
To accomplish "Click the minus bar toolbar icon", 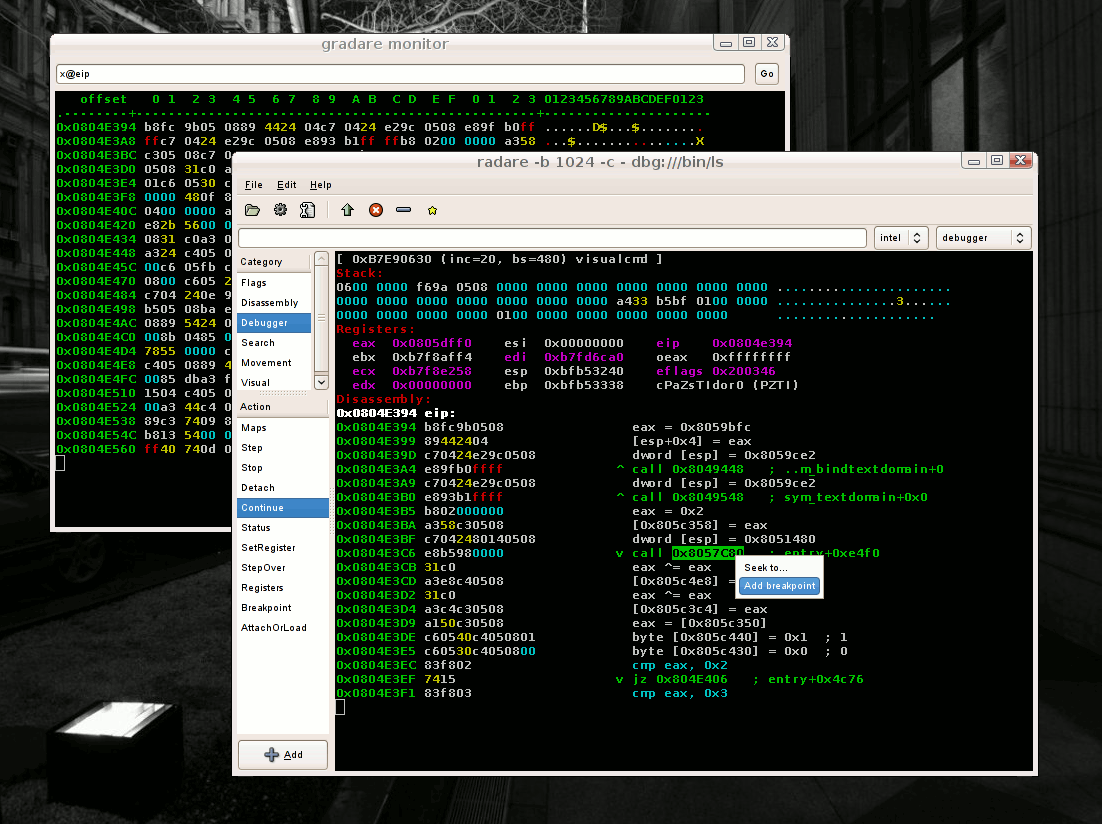I will 403,210.
